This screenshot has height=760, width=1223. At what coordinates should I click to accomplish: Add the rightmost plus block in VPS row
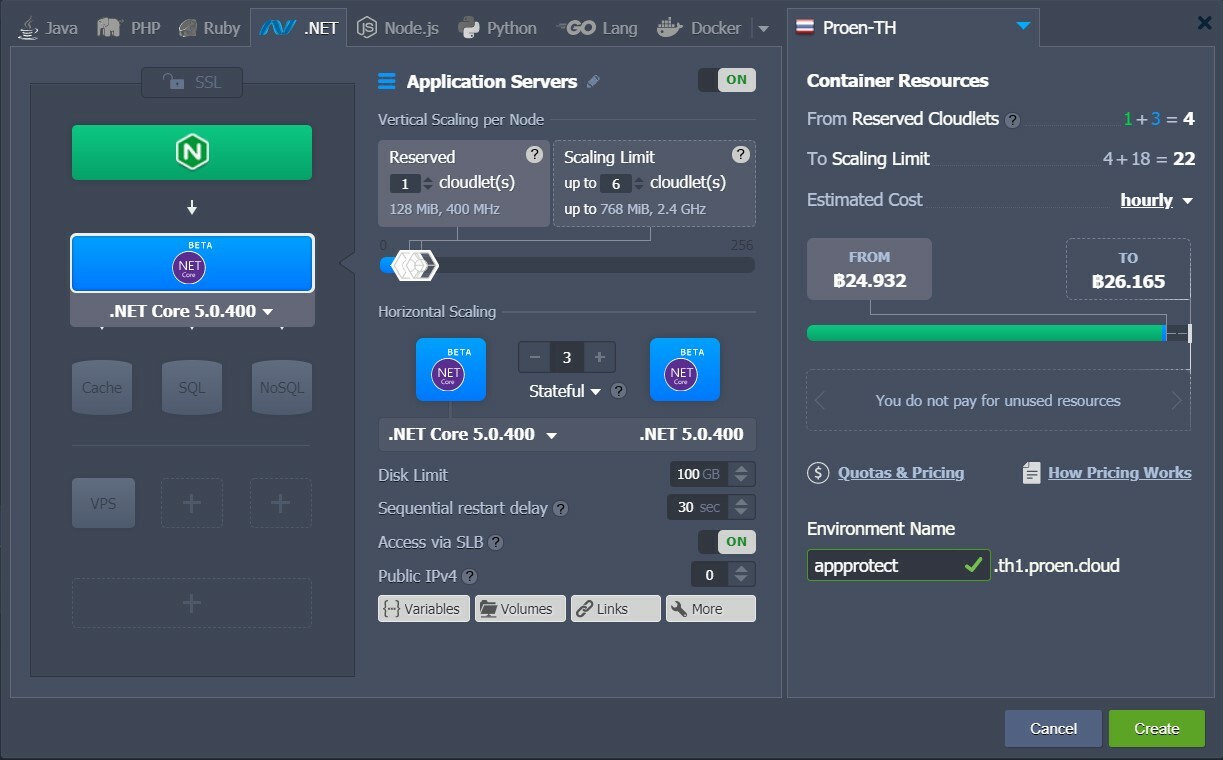pyautogui.click(x=281, y=503)
